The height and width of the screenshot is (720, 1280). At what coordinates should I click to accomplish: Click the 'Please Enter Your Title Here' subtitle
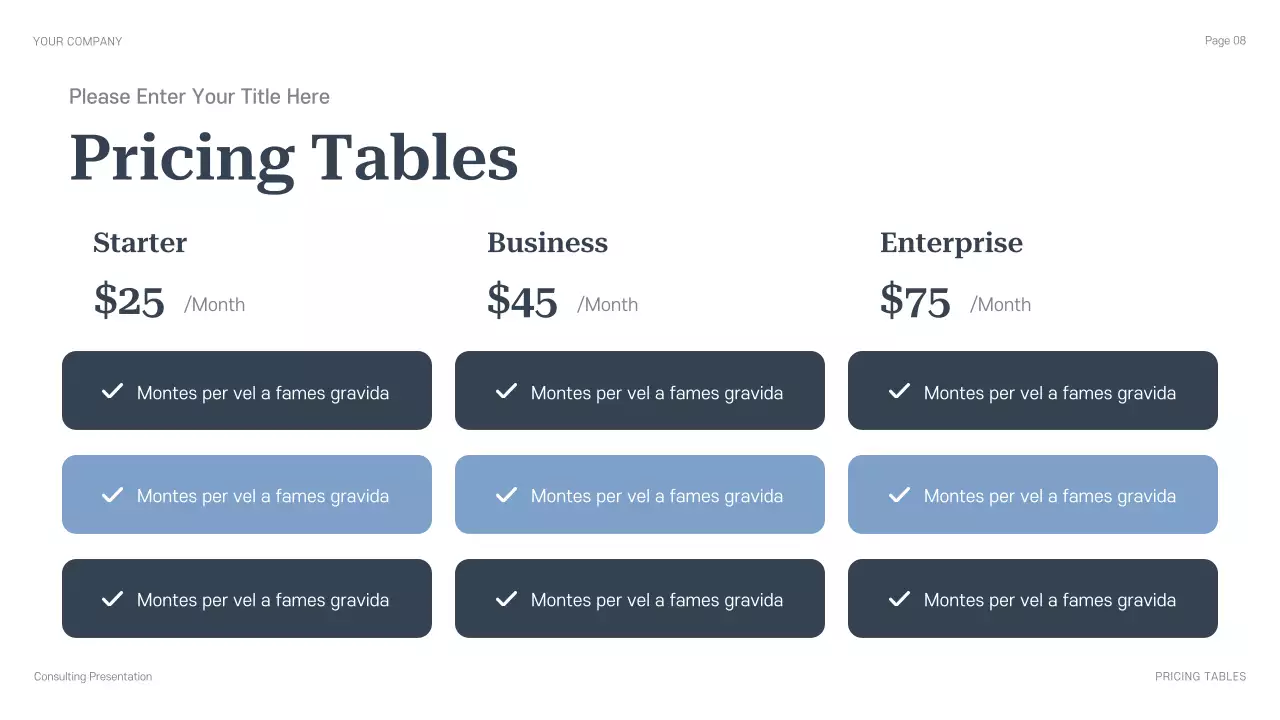click(199, 97)
